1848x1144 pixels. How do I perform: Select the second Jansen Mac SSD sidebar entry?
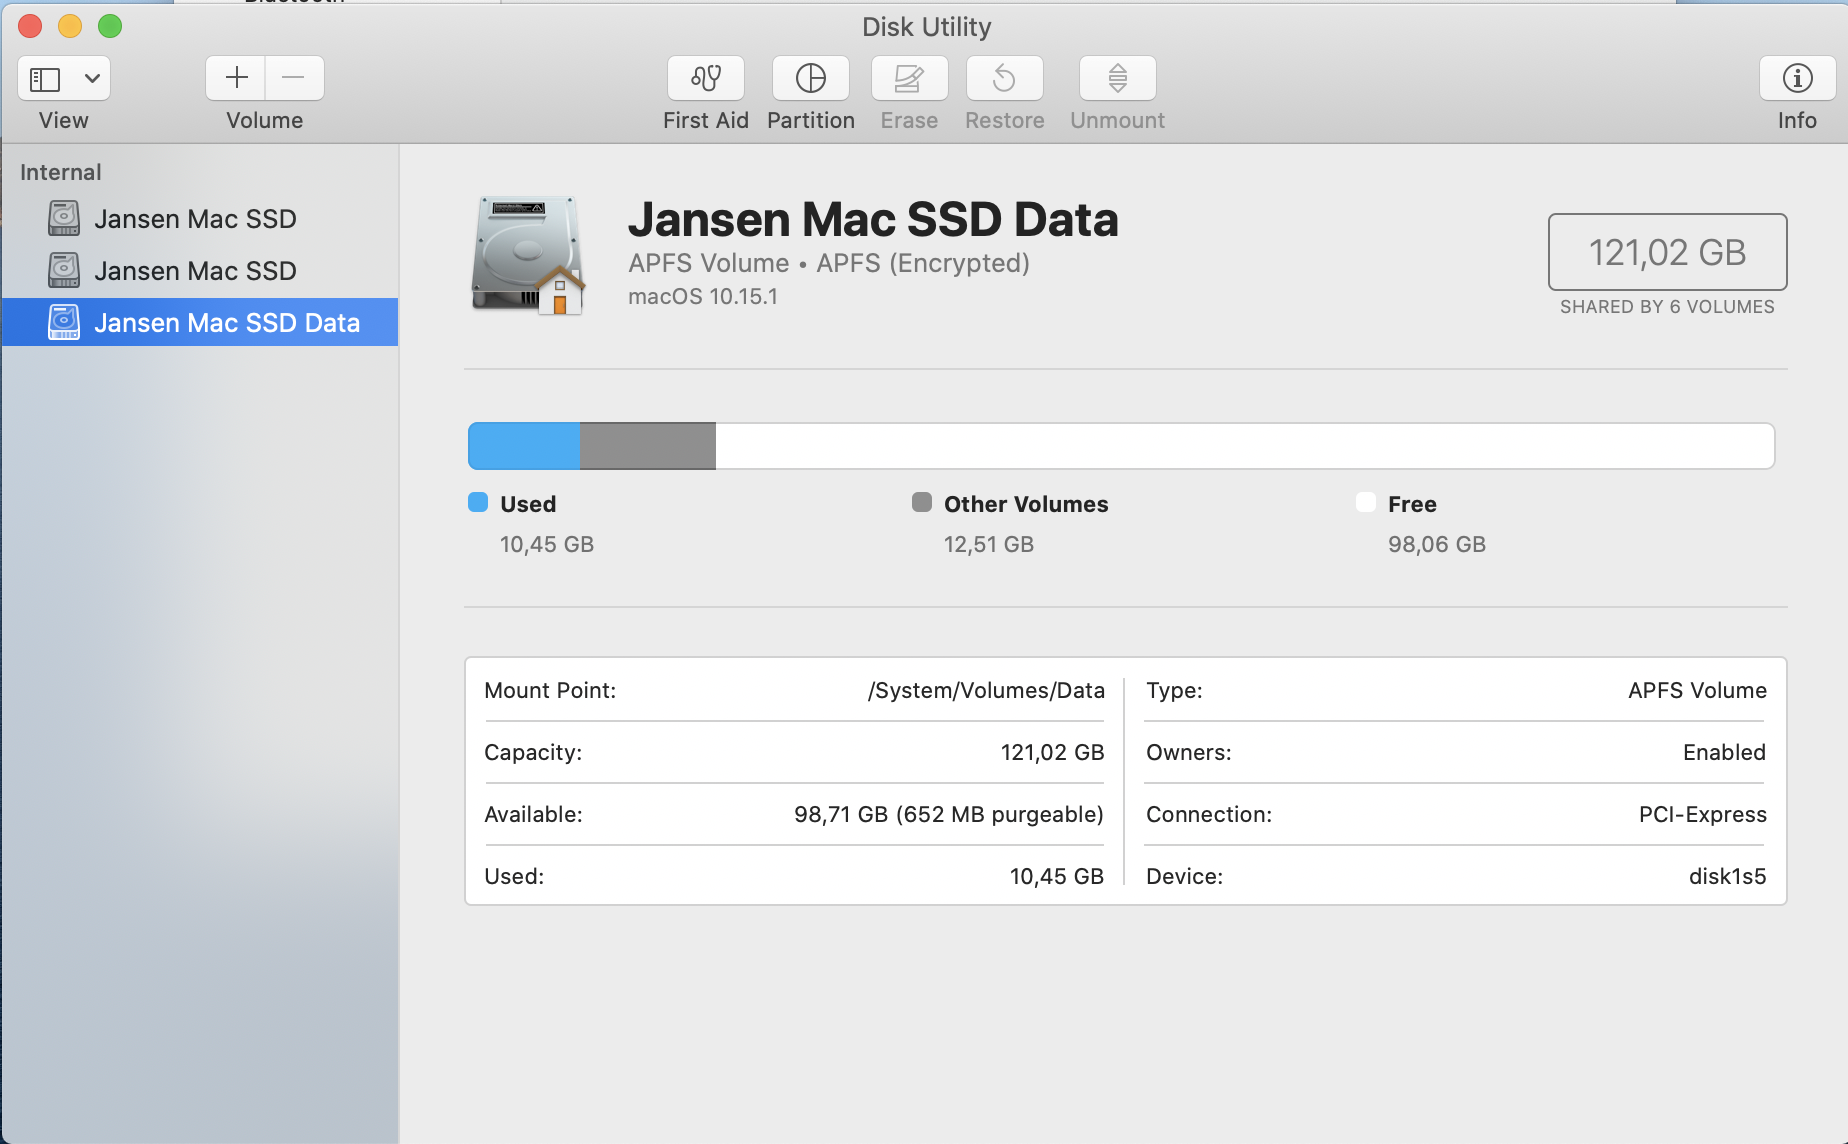(x=200, y=270)
